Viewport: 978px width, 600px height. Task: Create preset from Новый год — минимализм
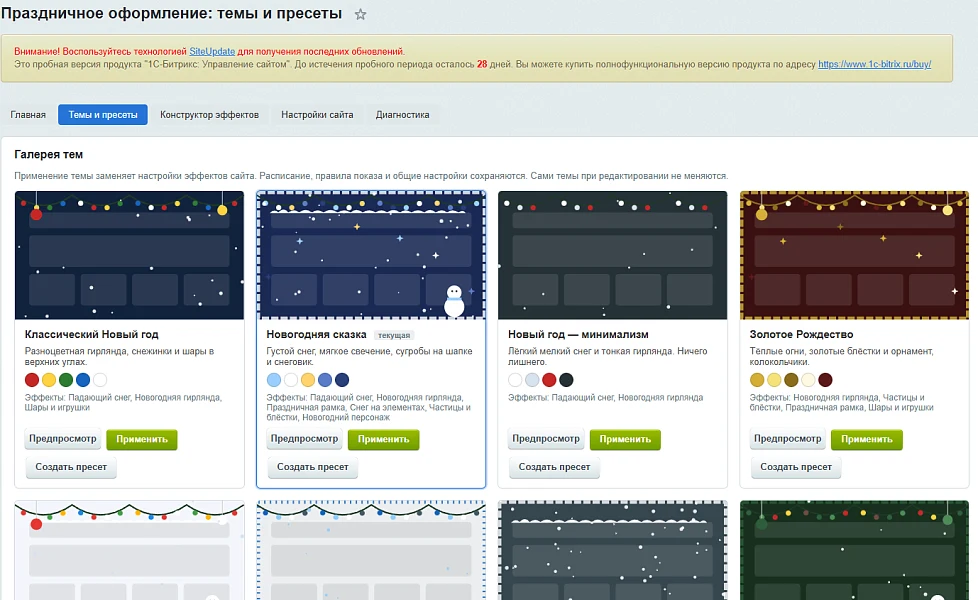[554, 467]
